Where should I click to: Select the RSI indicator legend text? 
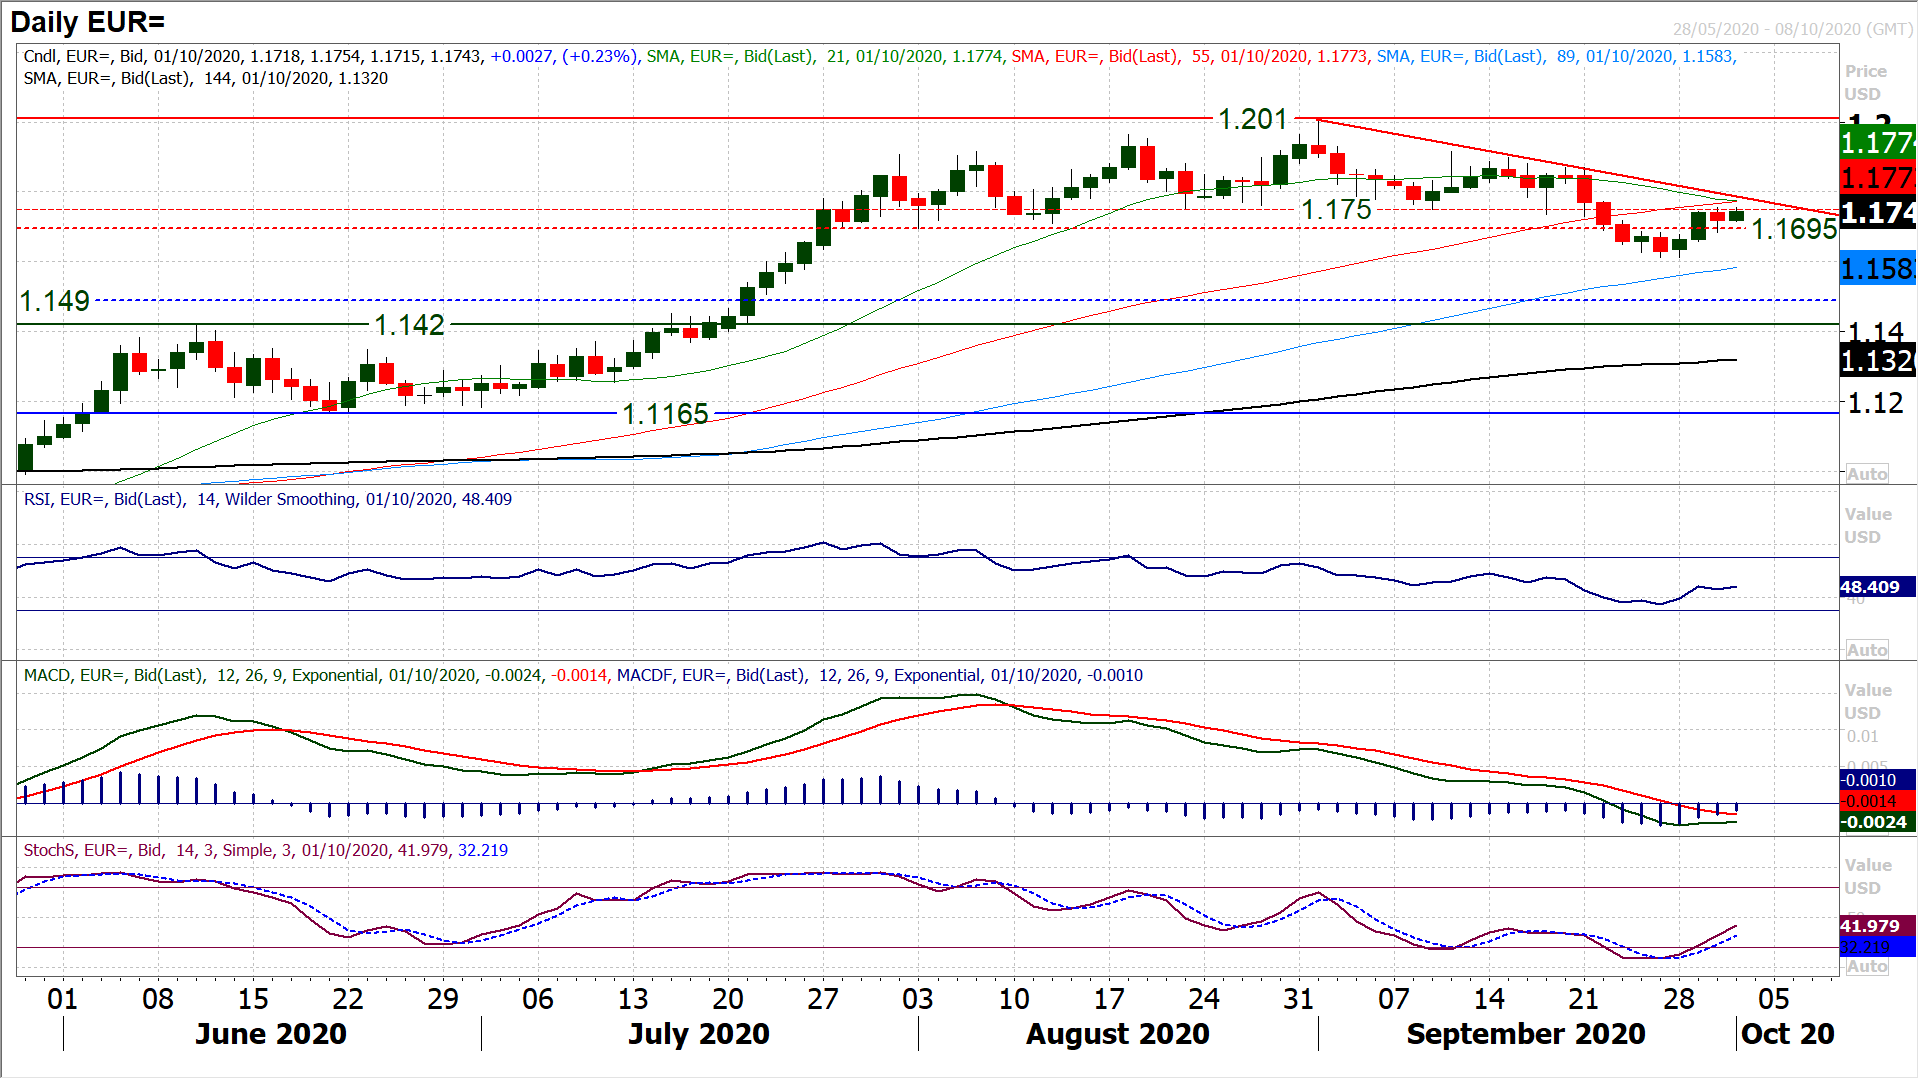[267, 499]
